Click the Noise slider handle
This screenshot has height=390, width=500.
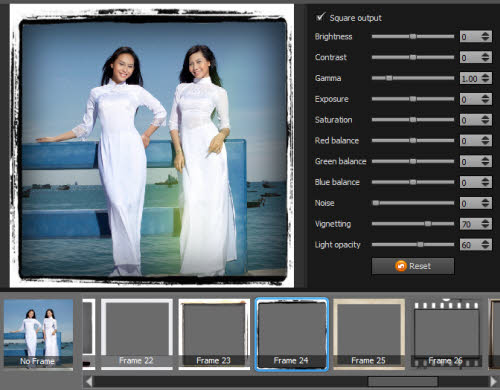click(x=376, y=203)
